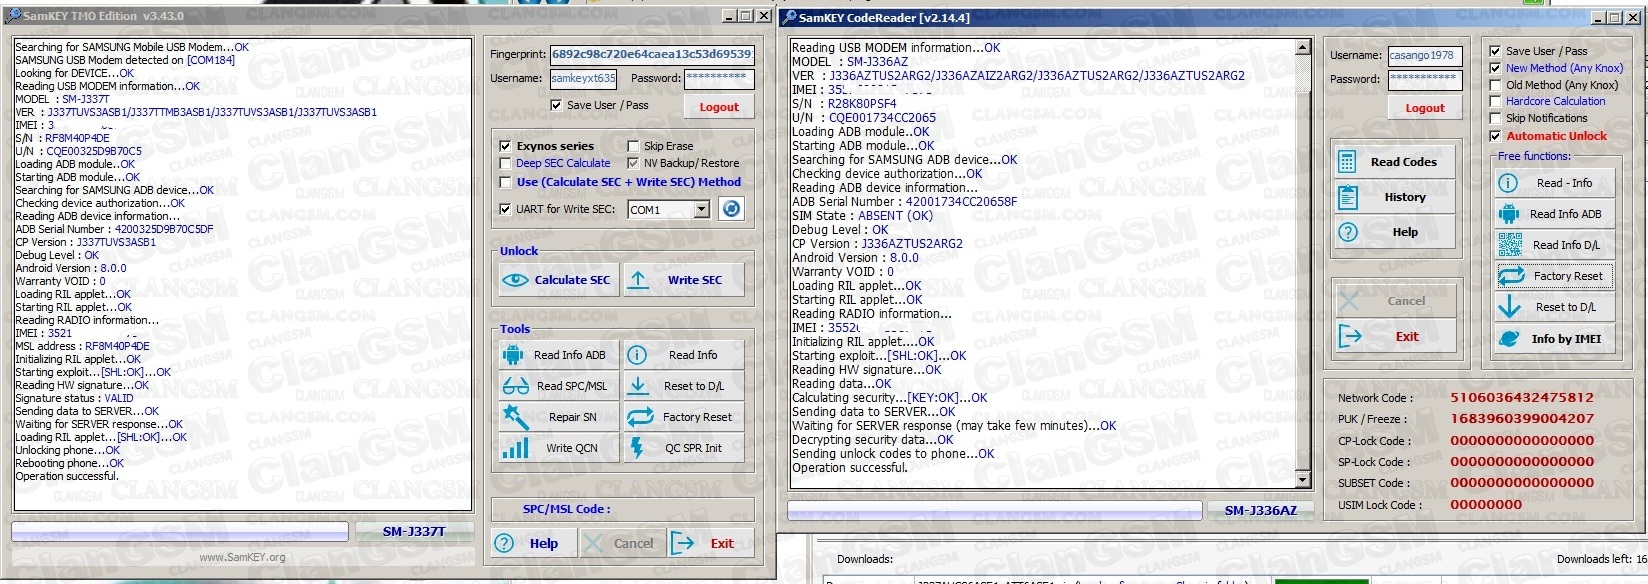The width and height of the screenshot is (1648, 584).
Task: Click Read SPC/MSL glasses icon button
Action: [x=558, y=386]
